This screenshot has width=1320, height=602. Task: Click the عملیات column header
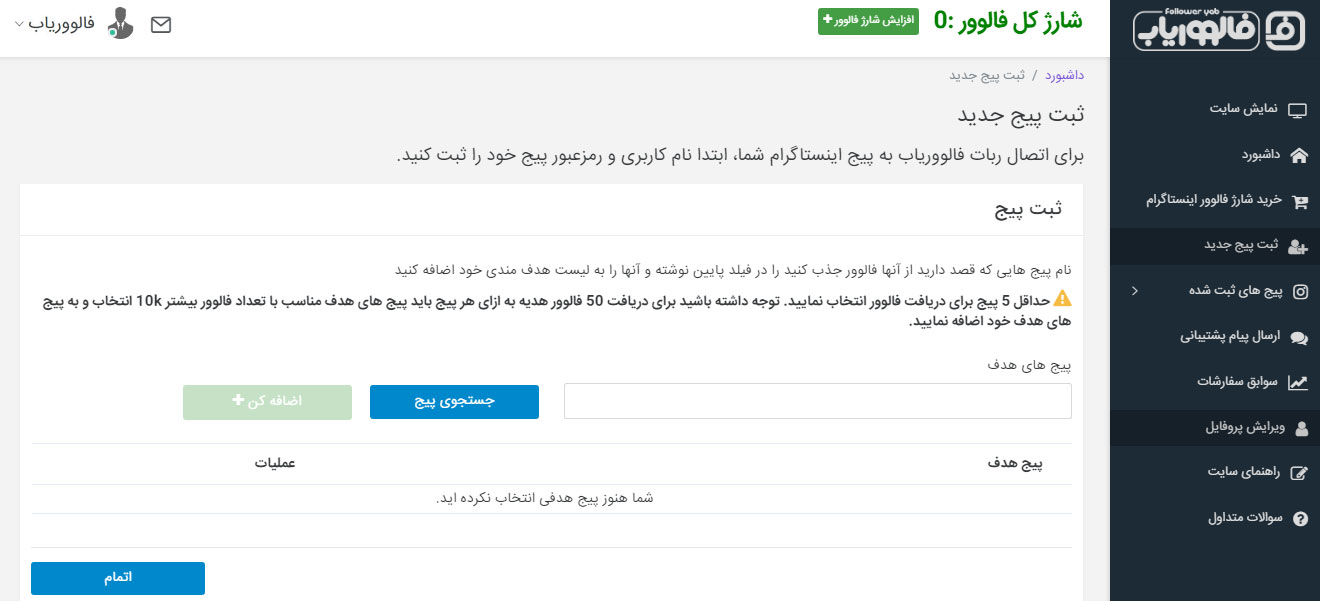[x=274, y=464]
